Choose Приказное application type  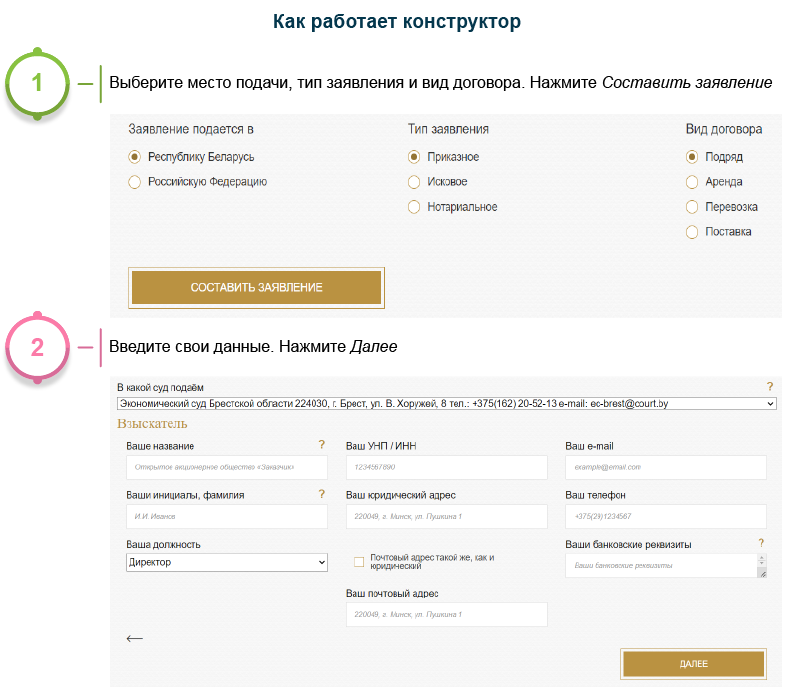click(x=414, y=157)
